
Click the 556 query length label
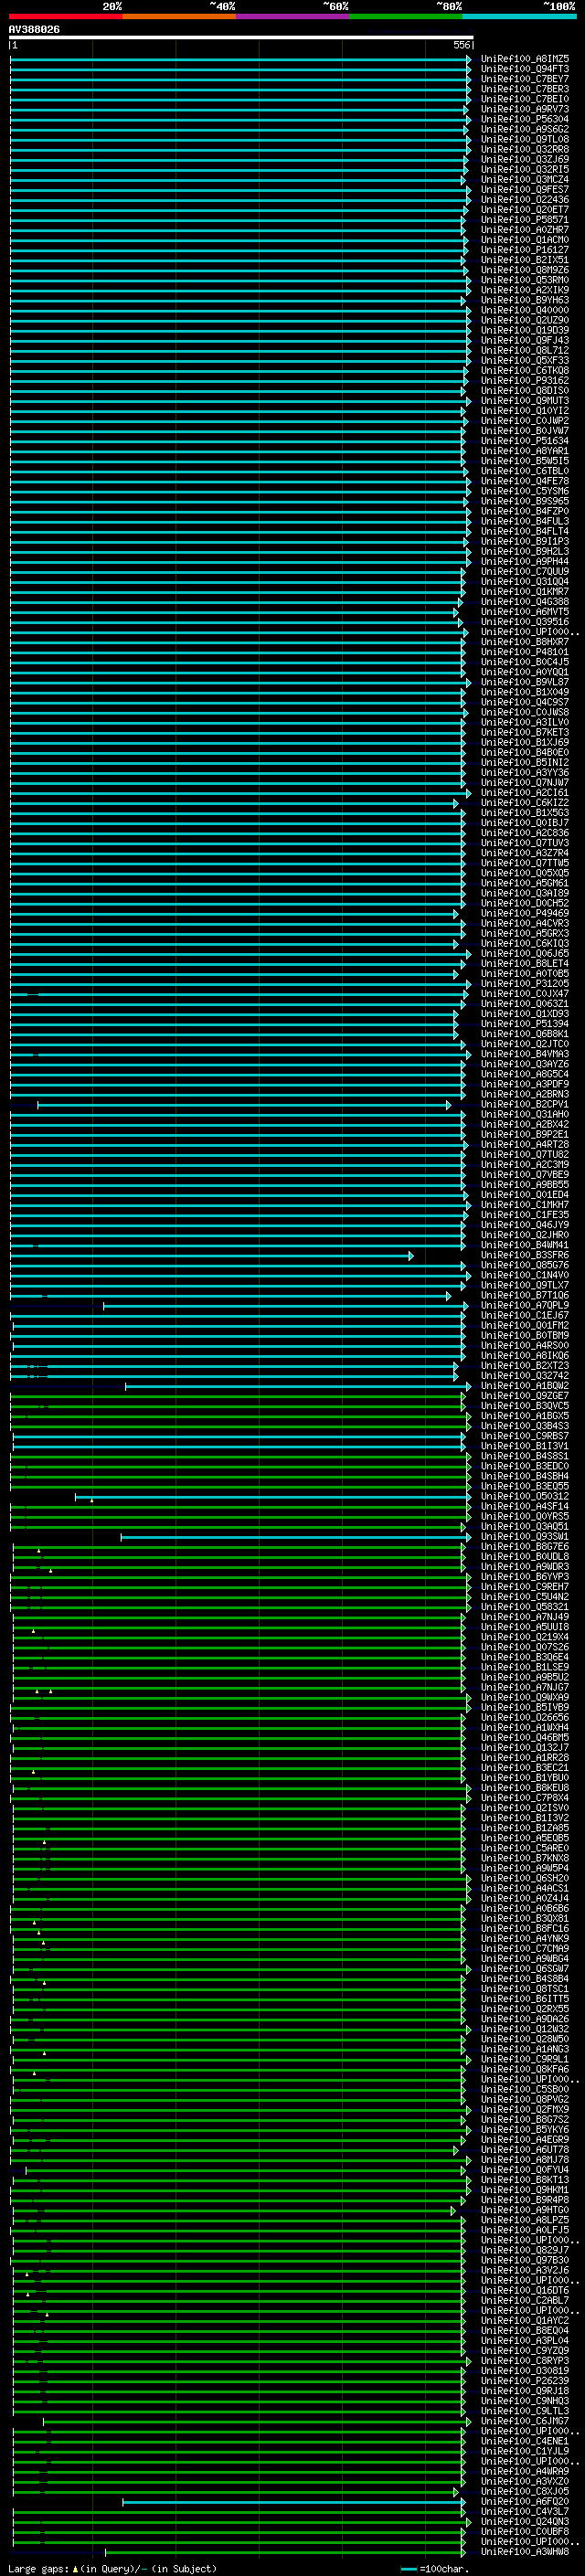tap(461, 45)
